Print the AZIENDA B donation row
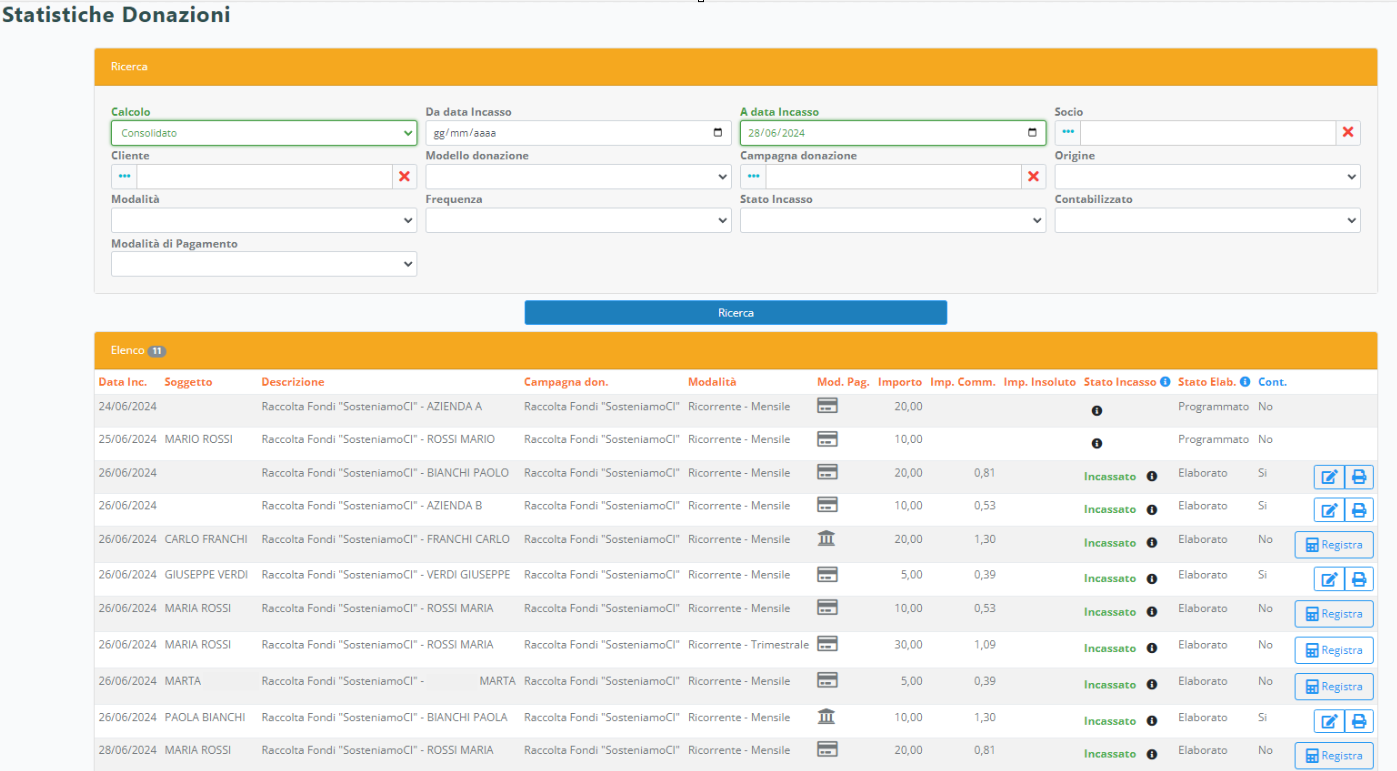 tap(1358, 510)
